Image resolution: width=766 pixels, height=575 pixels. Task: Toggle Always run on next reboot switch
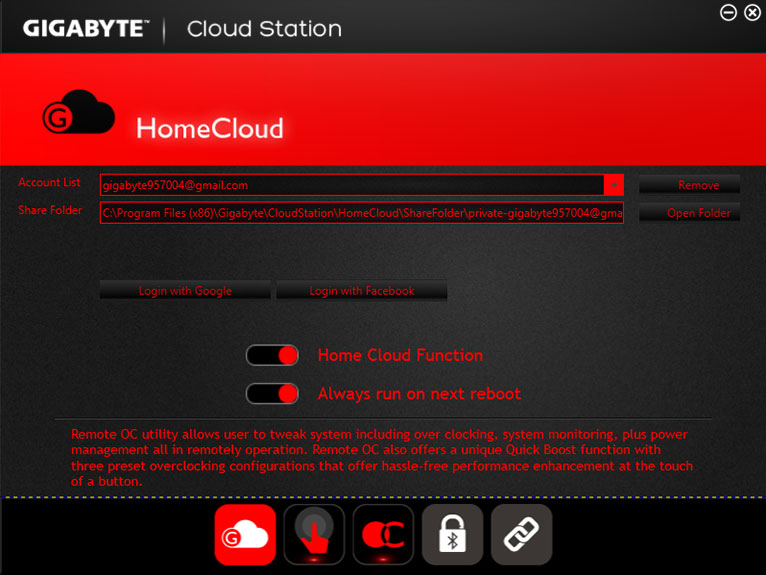click(272, 394)
